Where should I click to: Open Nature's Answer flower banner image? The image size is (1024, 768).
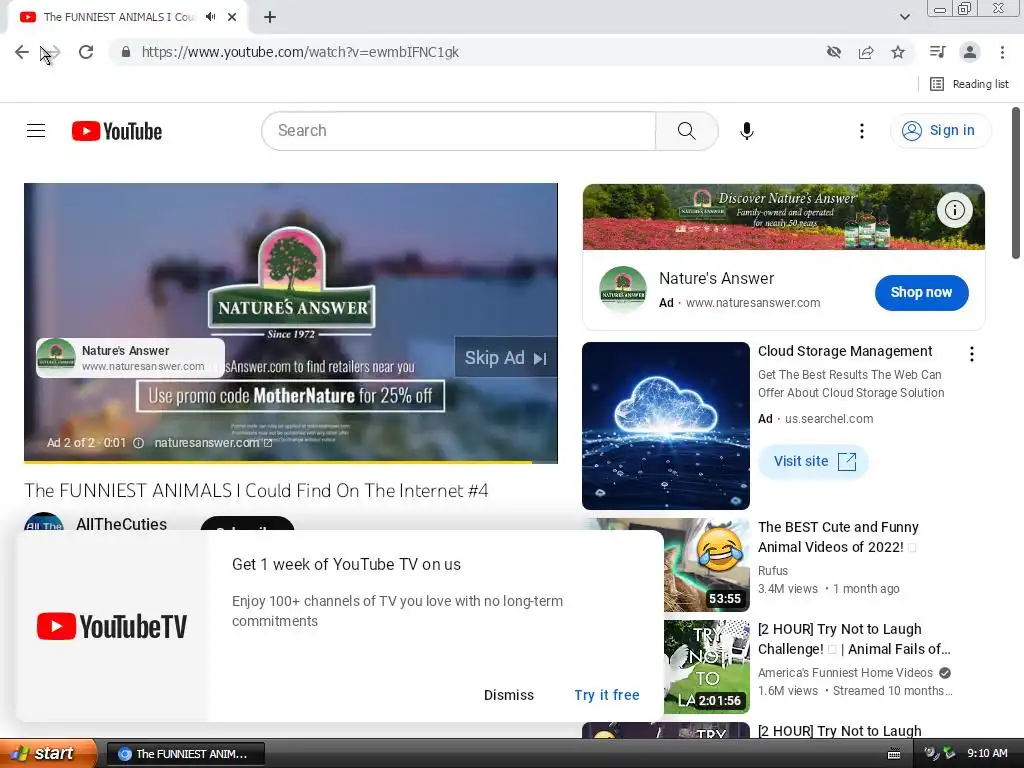[783, 217]
